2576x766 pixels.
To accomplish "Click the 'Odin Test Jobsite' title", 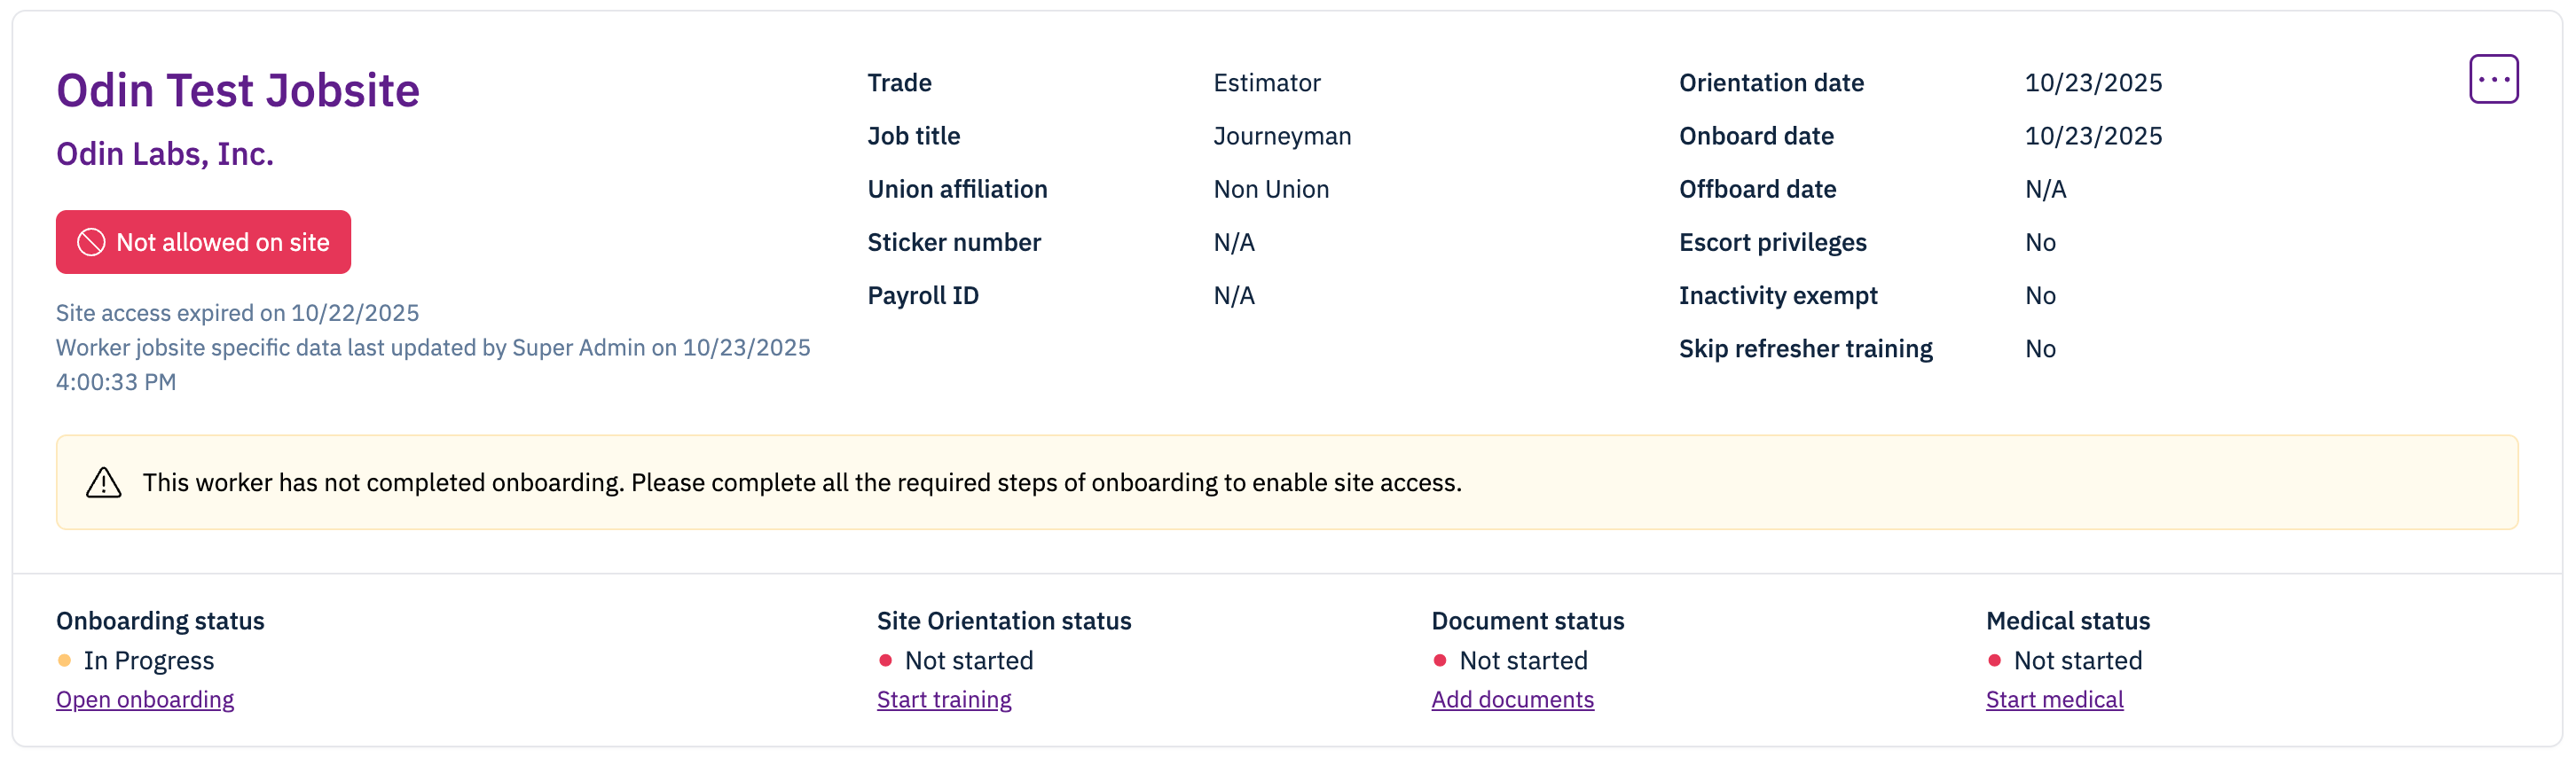I will (x=238, y=90).
